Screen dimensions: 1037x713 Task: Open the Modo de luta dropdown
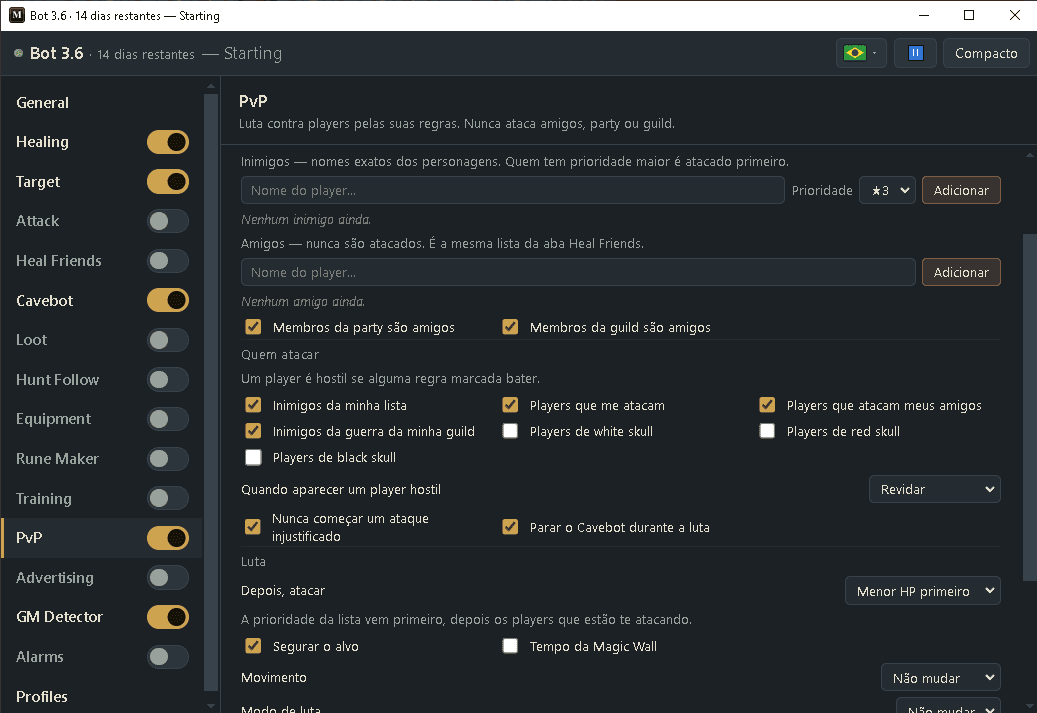tap(948, 706)
